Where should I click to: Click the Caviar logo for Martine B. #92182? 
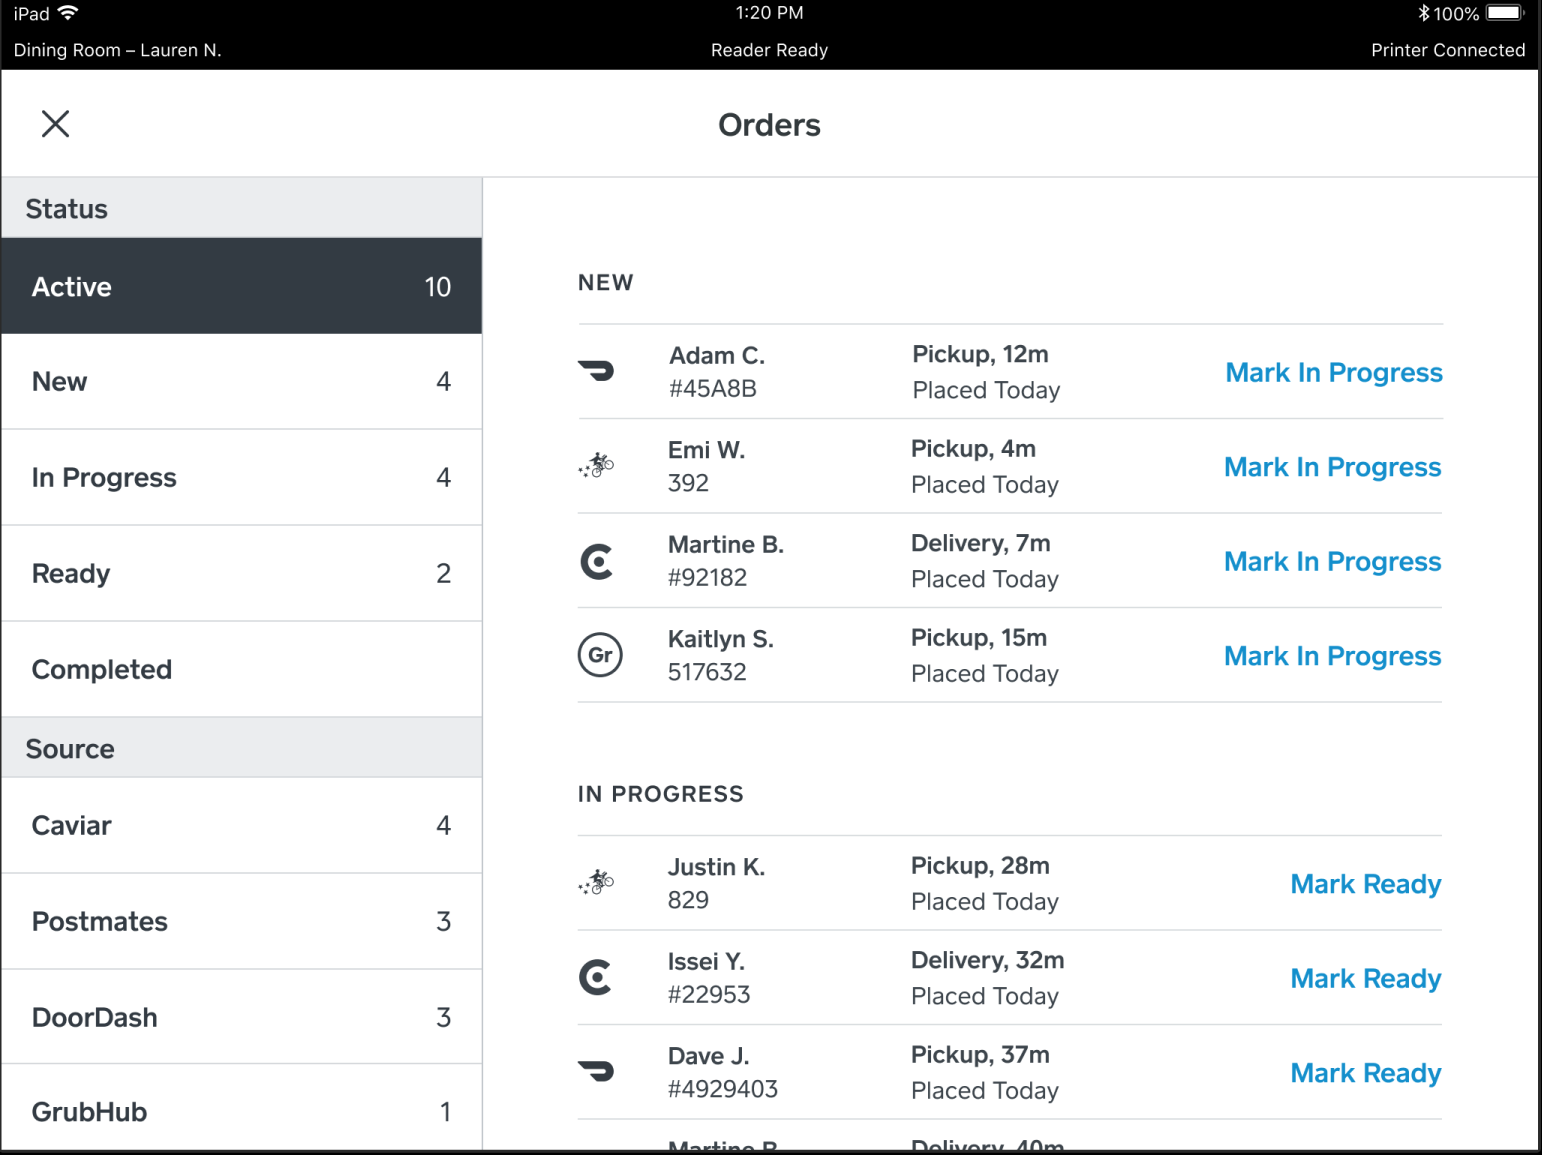596,561
